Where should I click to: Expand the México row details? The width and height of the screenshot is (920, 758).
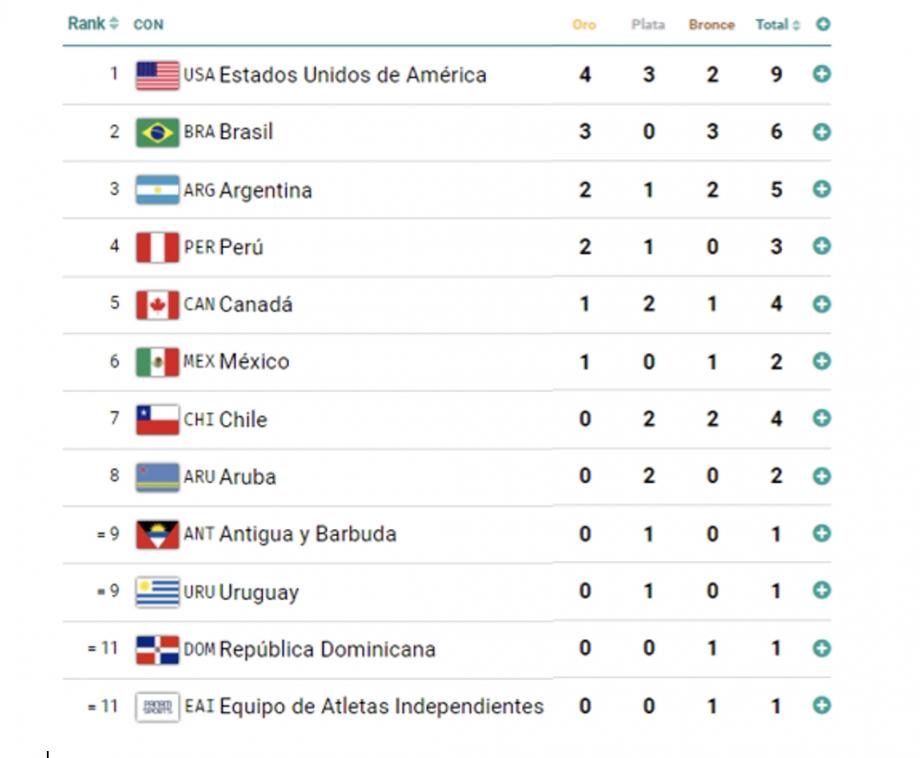pyautogui.click(x=821, y=361)
